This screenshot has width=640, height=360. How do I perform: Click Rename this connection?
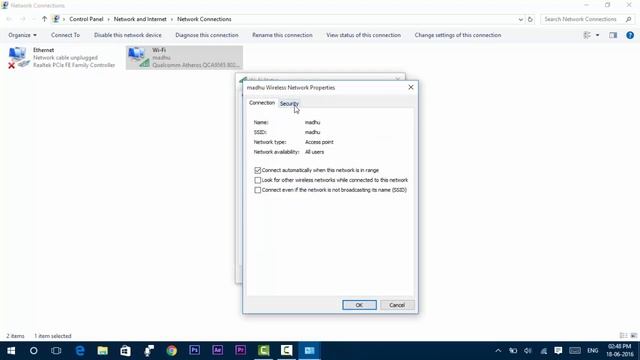tap(282, 35)
